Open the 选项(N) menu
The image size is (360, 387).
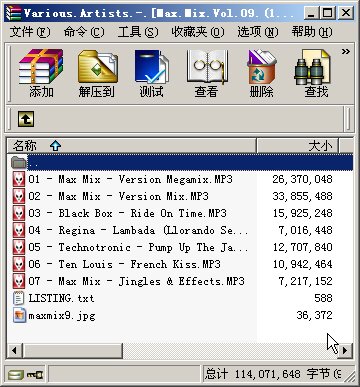pyautogui.click(x=258, y=32)
